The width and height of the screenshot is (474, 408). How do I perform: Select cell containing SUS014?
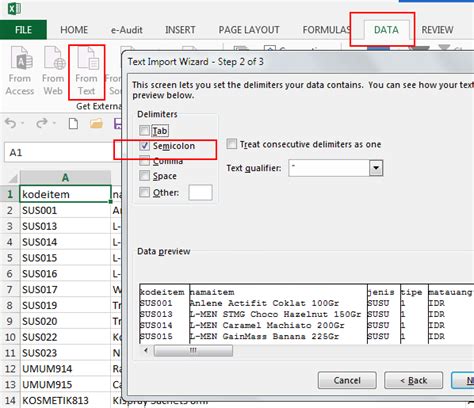[65, 242]
